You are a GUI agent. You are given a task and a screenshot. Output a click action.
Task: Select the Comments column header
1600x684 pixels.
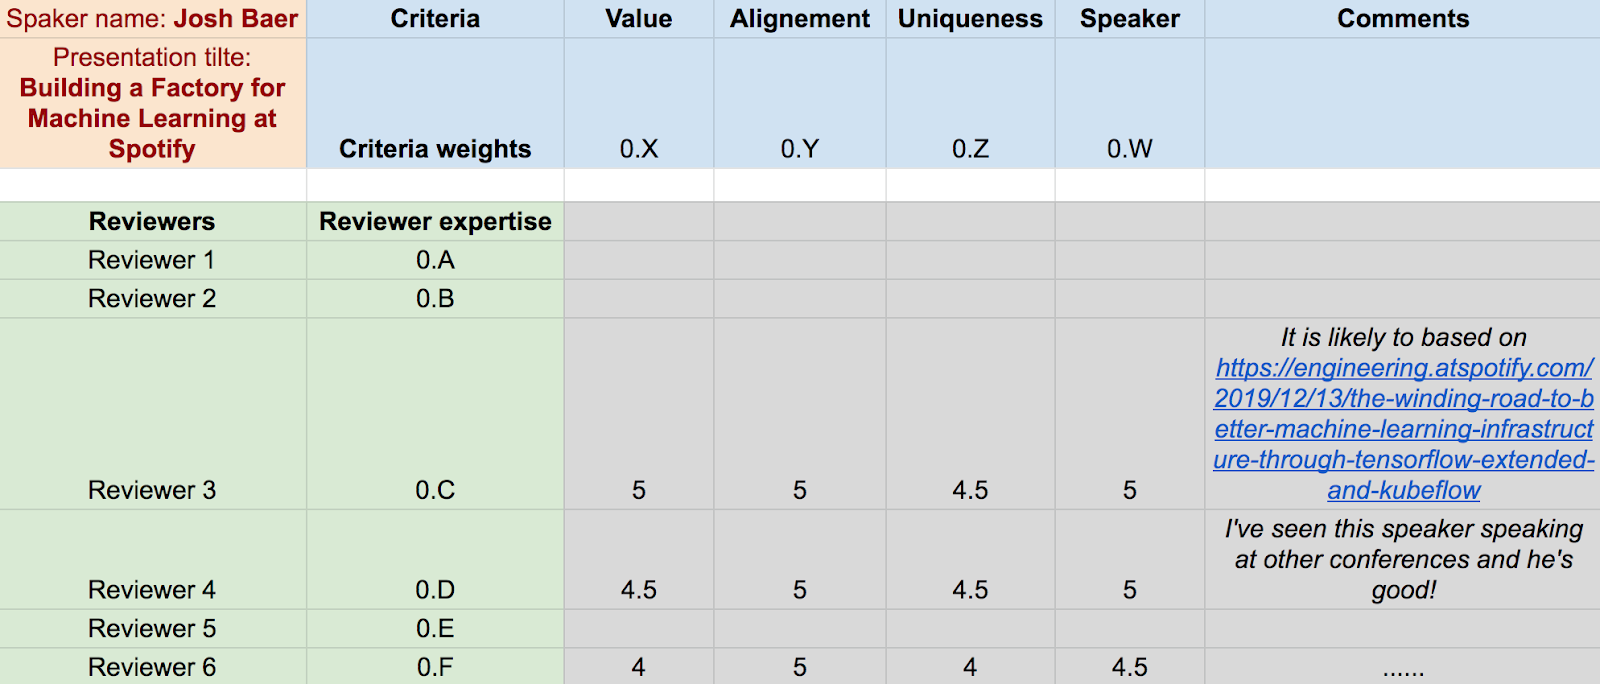(x=1402, y=19)
